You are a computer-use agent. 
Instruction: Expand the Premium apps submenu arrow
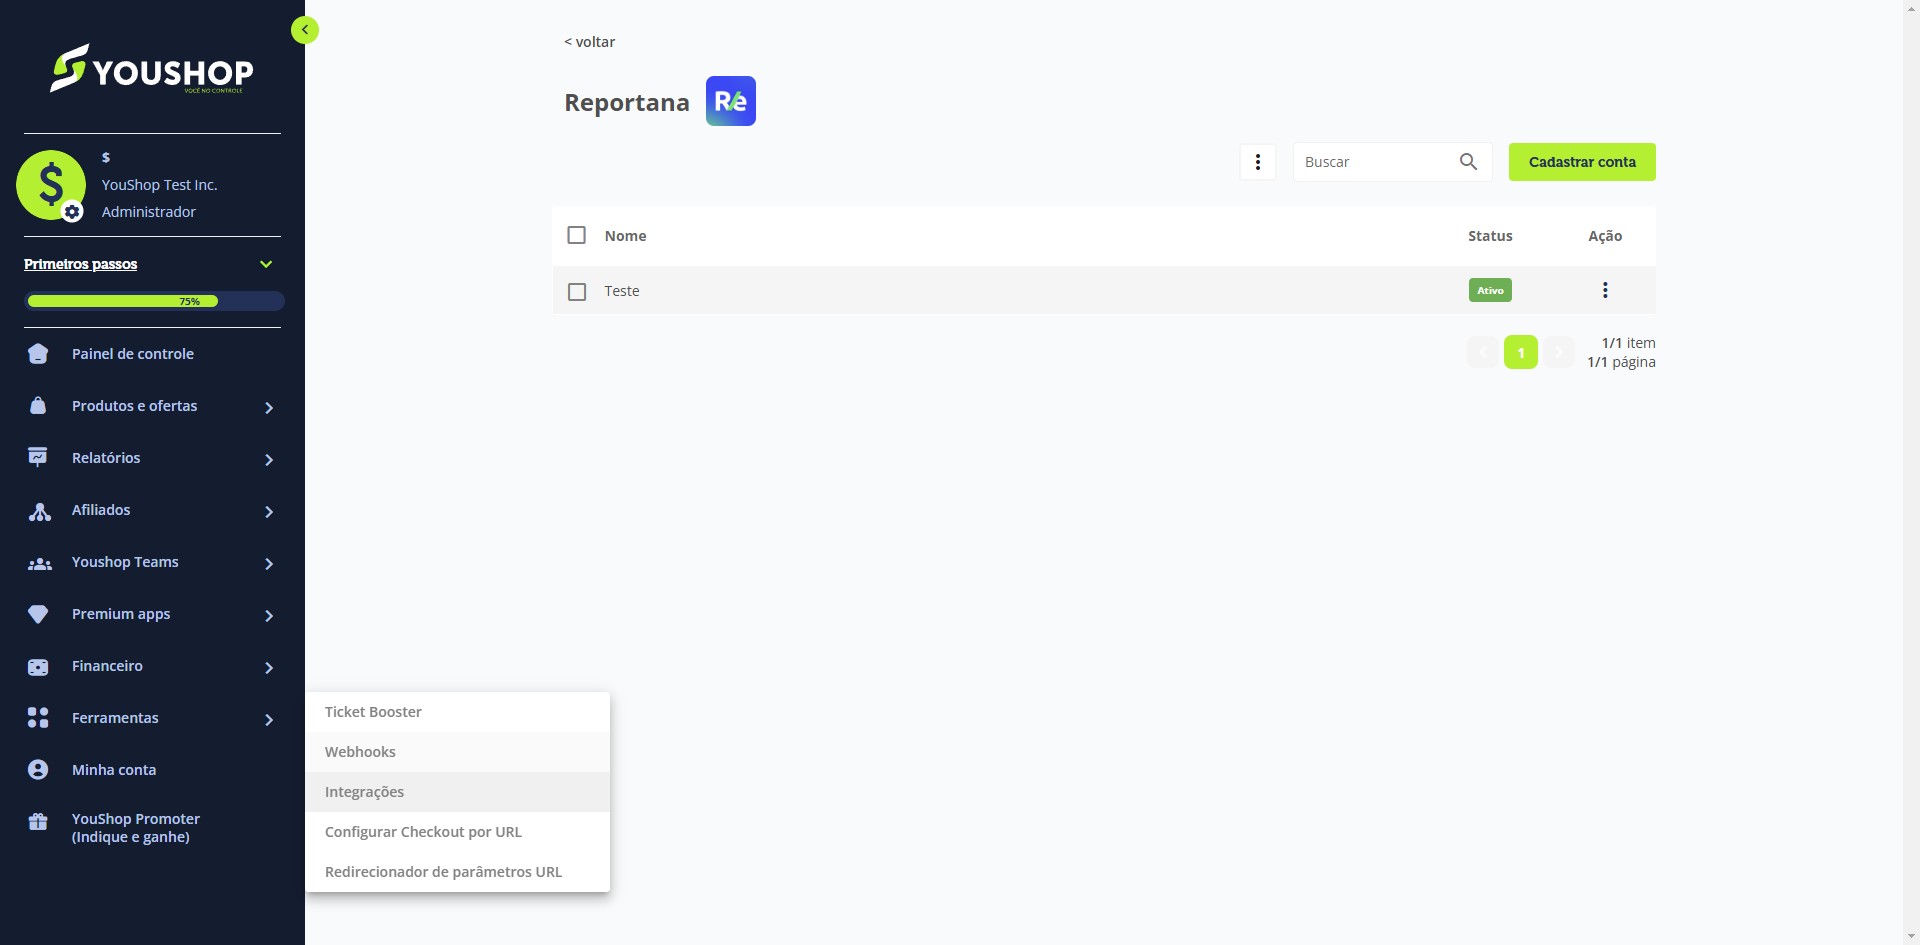[269, 615]
